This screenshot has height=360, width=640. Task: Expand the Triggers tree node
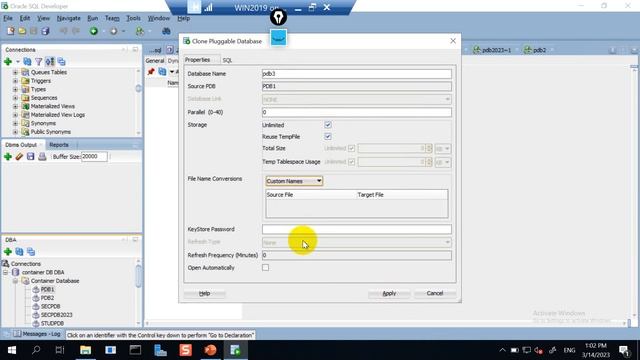point(15,81)
